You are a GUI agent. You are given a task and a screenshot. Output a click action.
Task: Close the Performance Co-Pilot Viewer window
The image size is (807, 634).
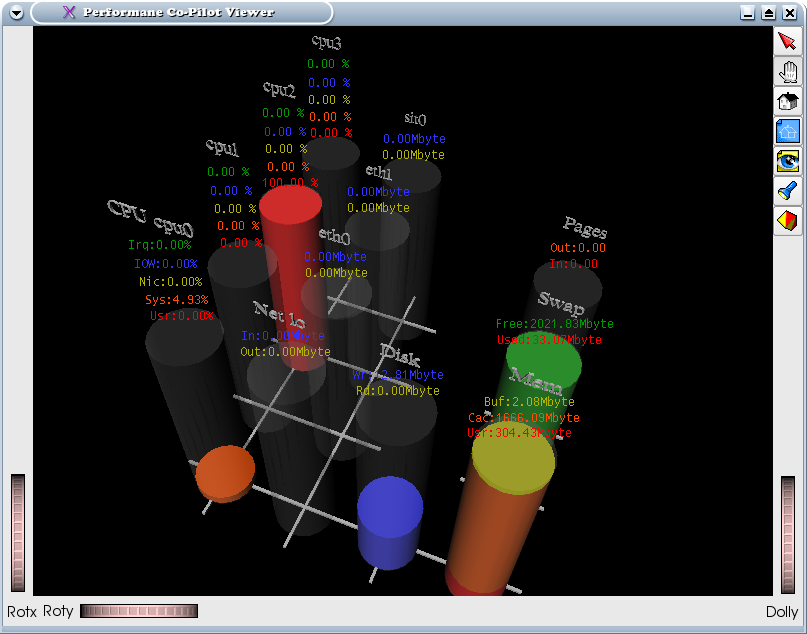pyautogui.click(x=789, y=13)
